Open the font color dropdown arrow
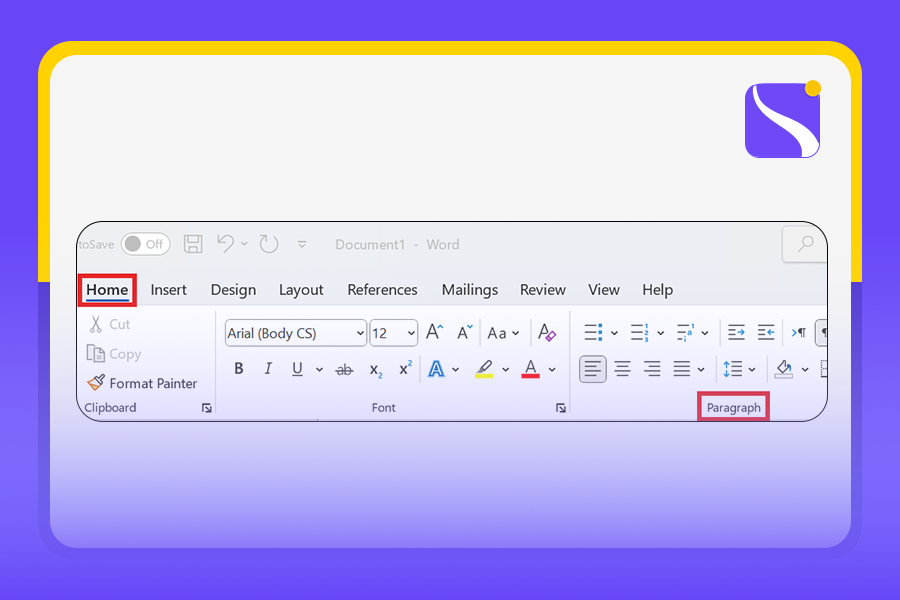The height and width of the screenshot is (600, 900). (x=552, y=370)
